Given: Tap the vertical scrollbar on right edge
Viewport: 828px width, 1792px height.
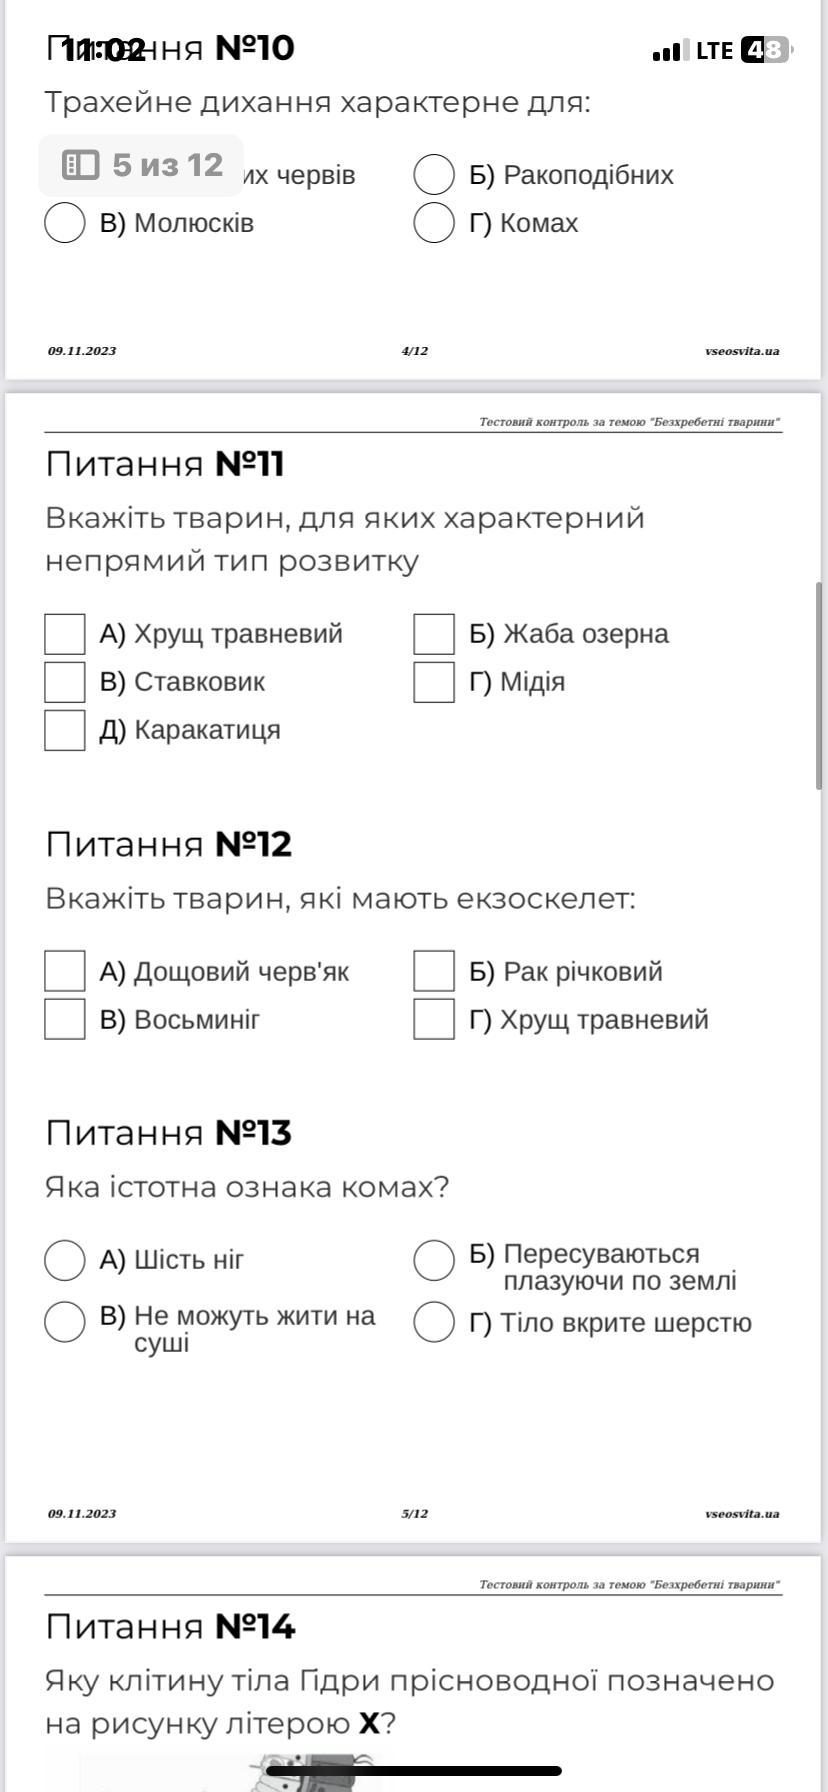Looking at the screenshot, I should tap(820, 686).
